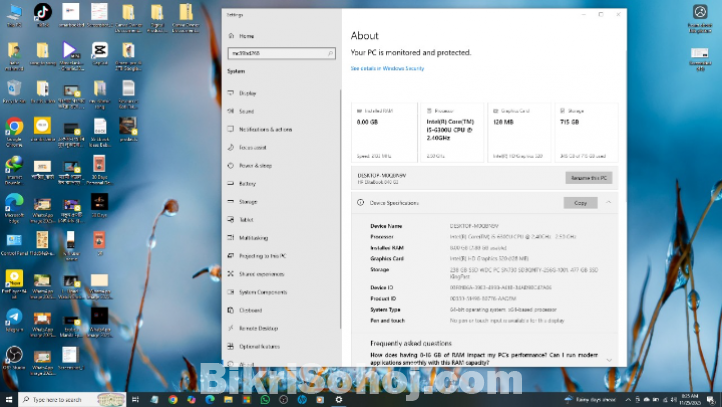Select the Settings gear on the taskbar
This screenshot has height=407, width=722.
point(338,400)
